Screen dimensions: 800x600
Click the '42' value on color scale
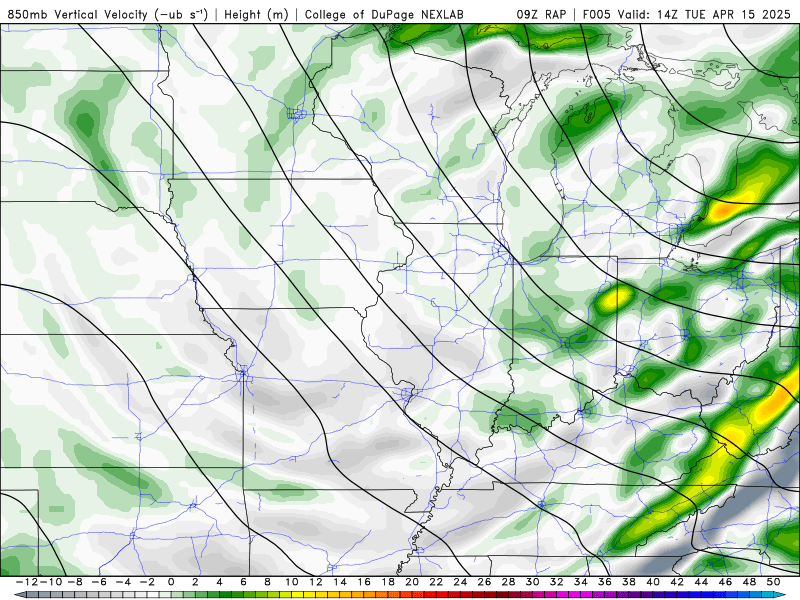coord(677,582)
